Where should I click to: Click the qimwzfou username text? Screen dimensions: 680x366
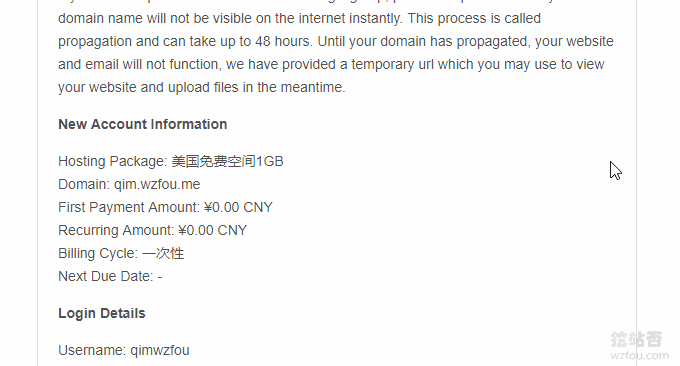pyautogui.click(x=160, y=350)
